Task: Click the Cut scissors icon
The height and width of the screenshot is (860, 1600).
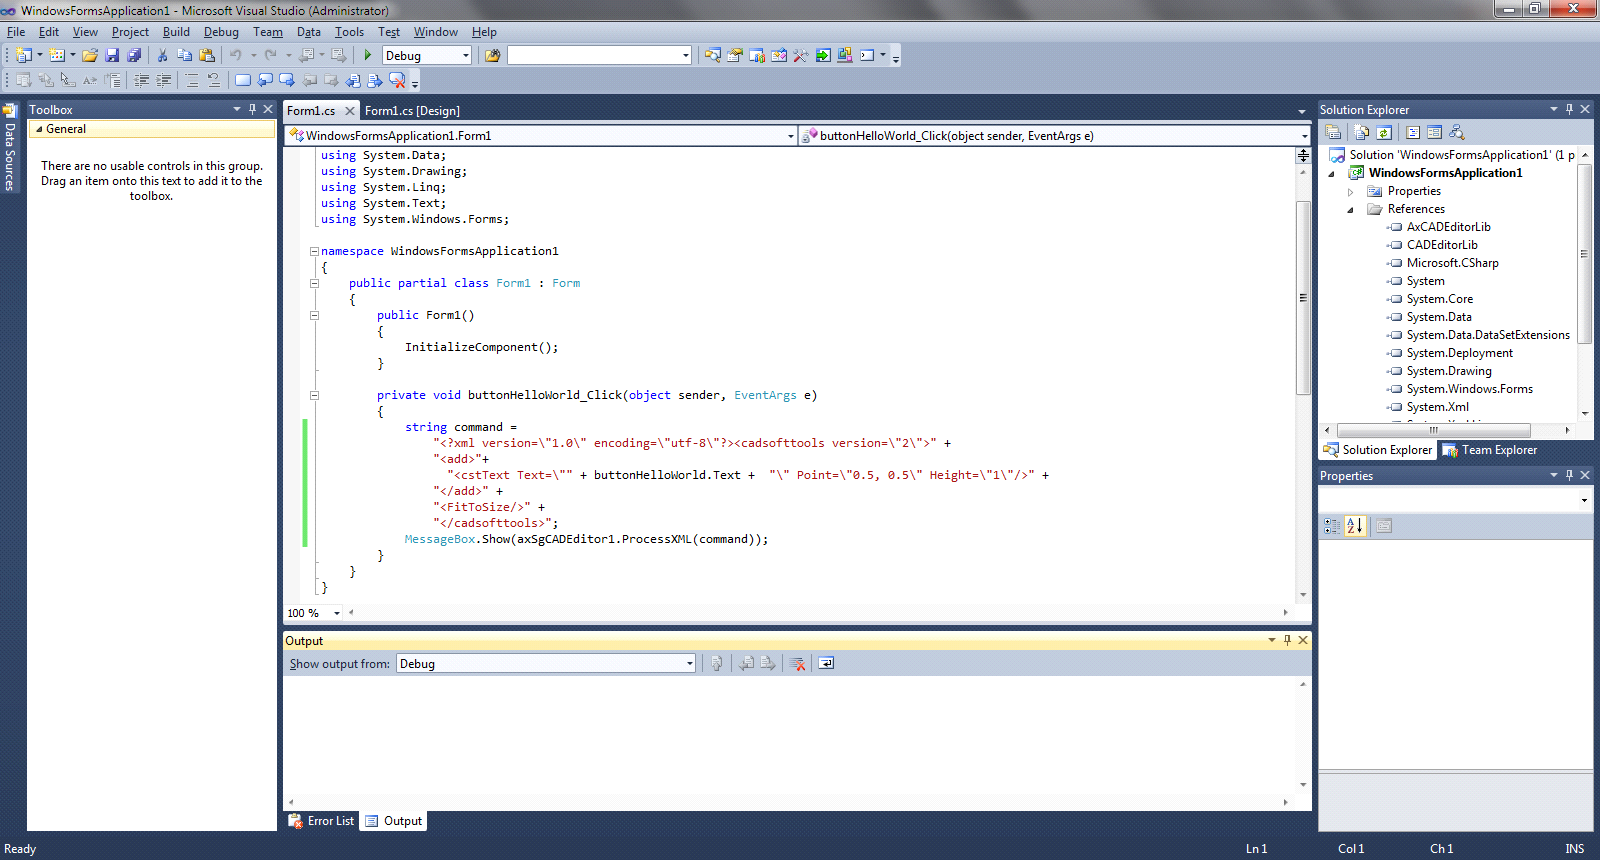Action: [162, 56]
